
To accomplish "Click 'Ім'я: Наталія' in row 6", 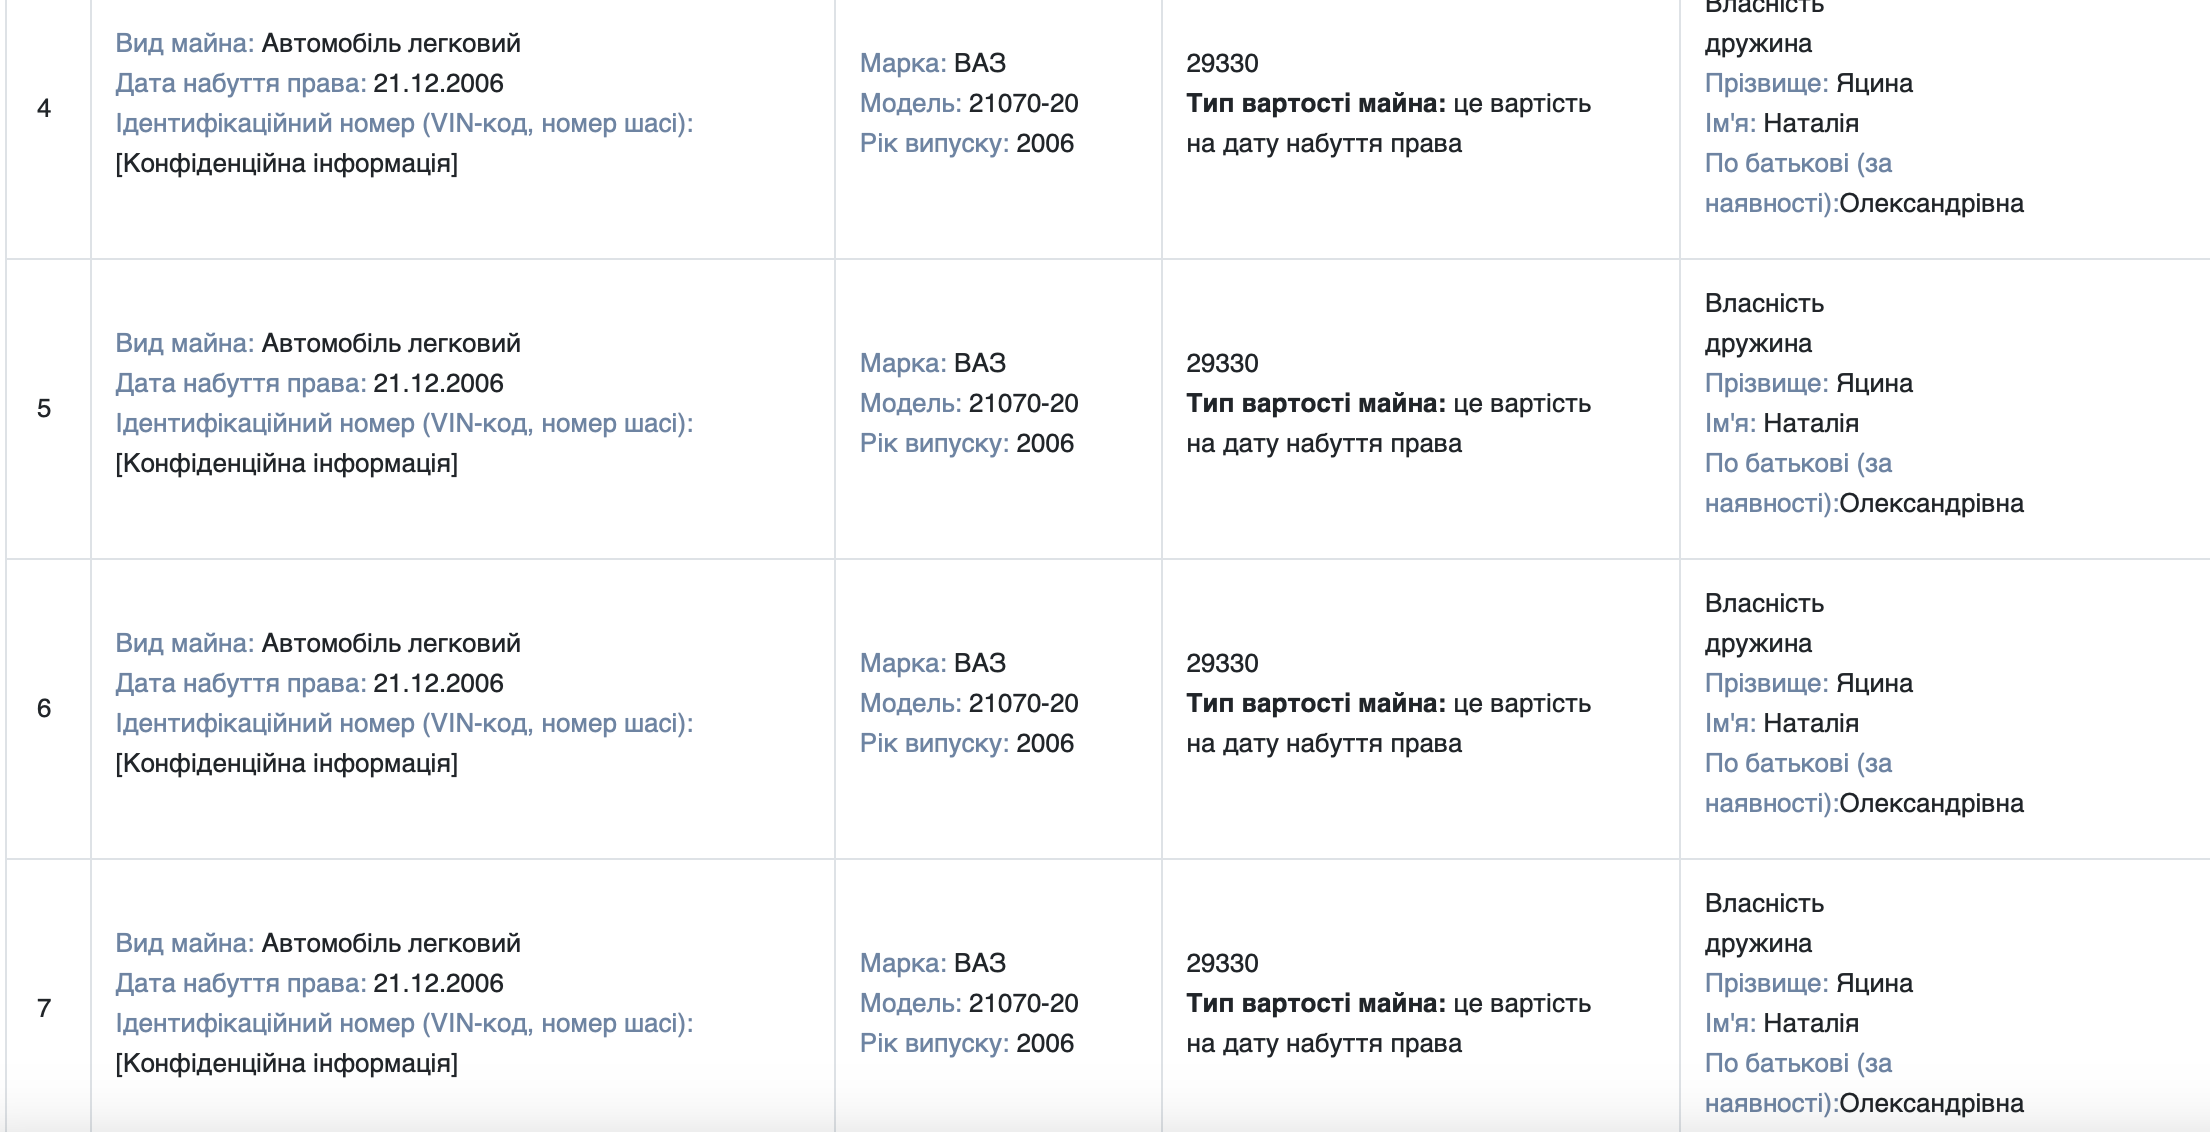I will 1782,723.
